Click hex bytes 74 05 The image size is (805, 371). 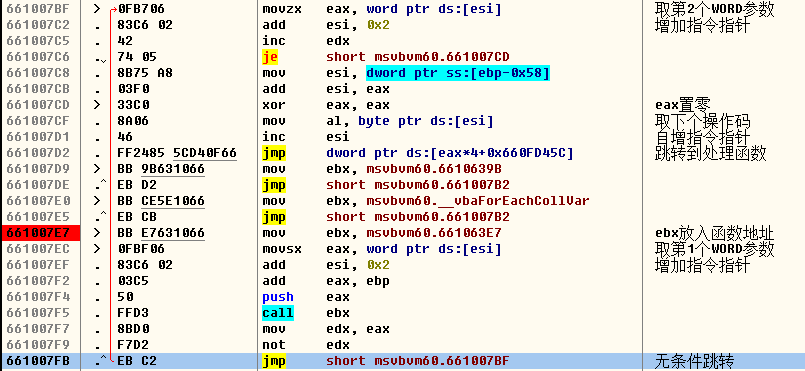pos(137,56)
